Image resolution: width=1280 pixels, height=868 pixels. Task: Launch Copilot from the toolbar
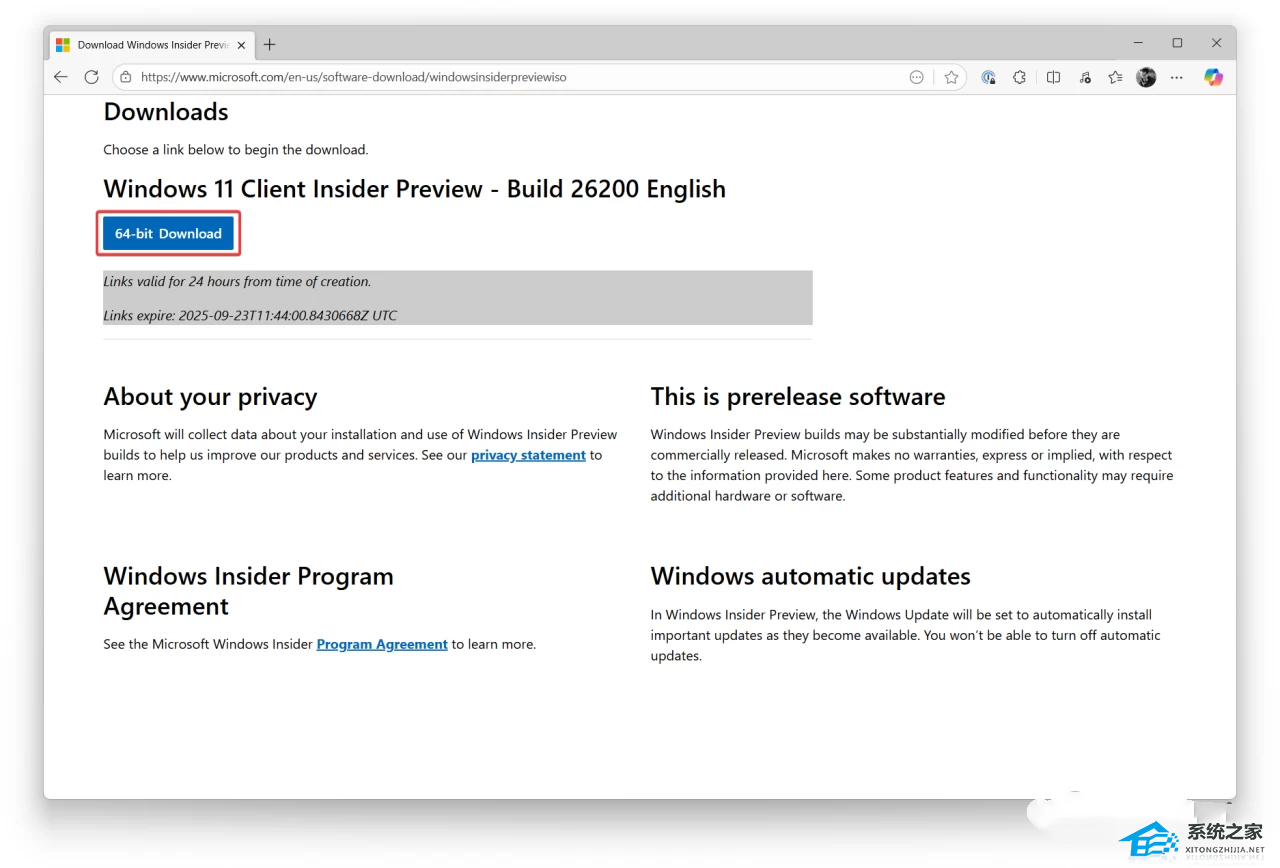click(1213, 77)
